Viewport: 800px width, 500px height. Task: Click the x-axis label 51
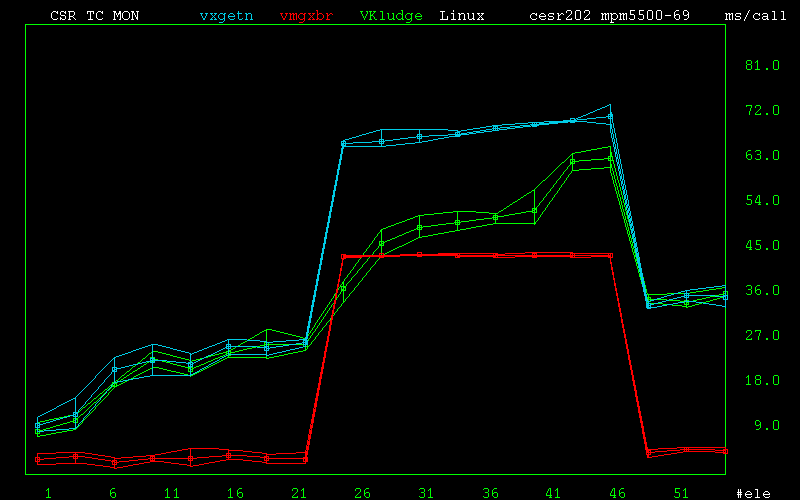[681, 493]
